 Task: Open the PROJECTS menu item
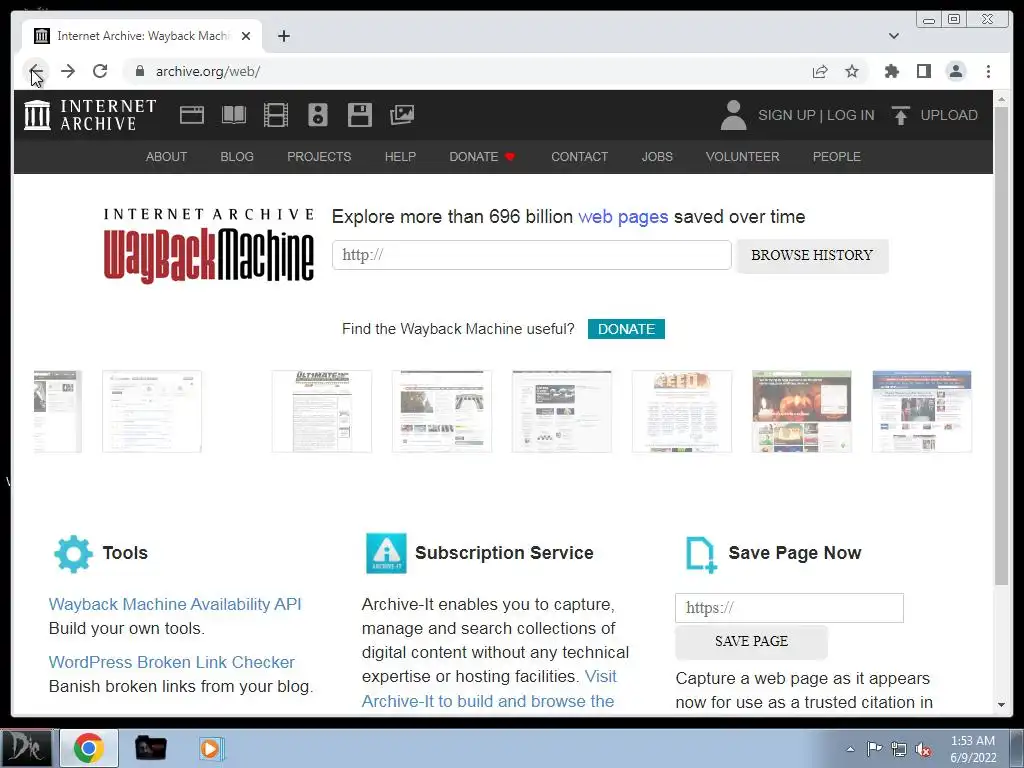[319, 157]
